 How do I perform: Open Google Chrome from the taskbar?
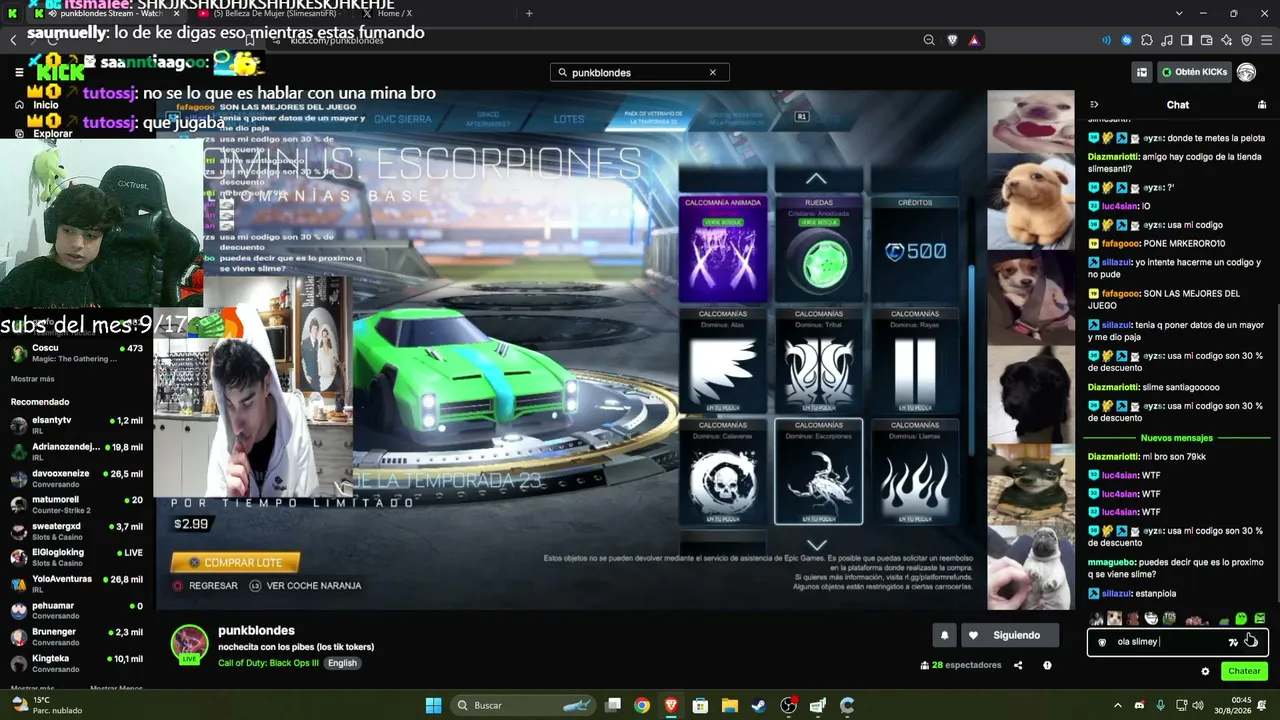(642, 705)
